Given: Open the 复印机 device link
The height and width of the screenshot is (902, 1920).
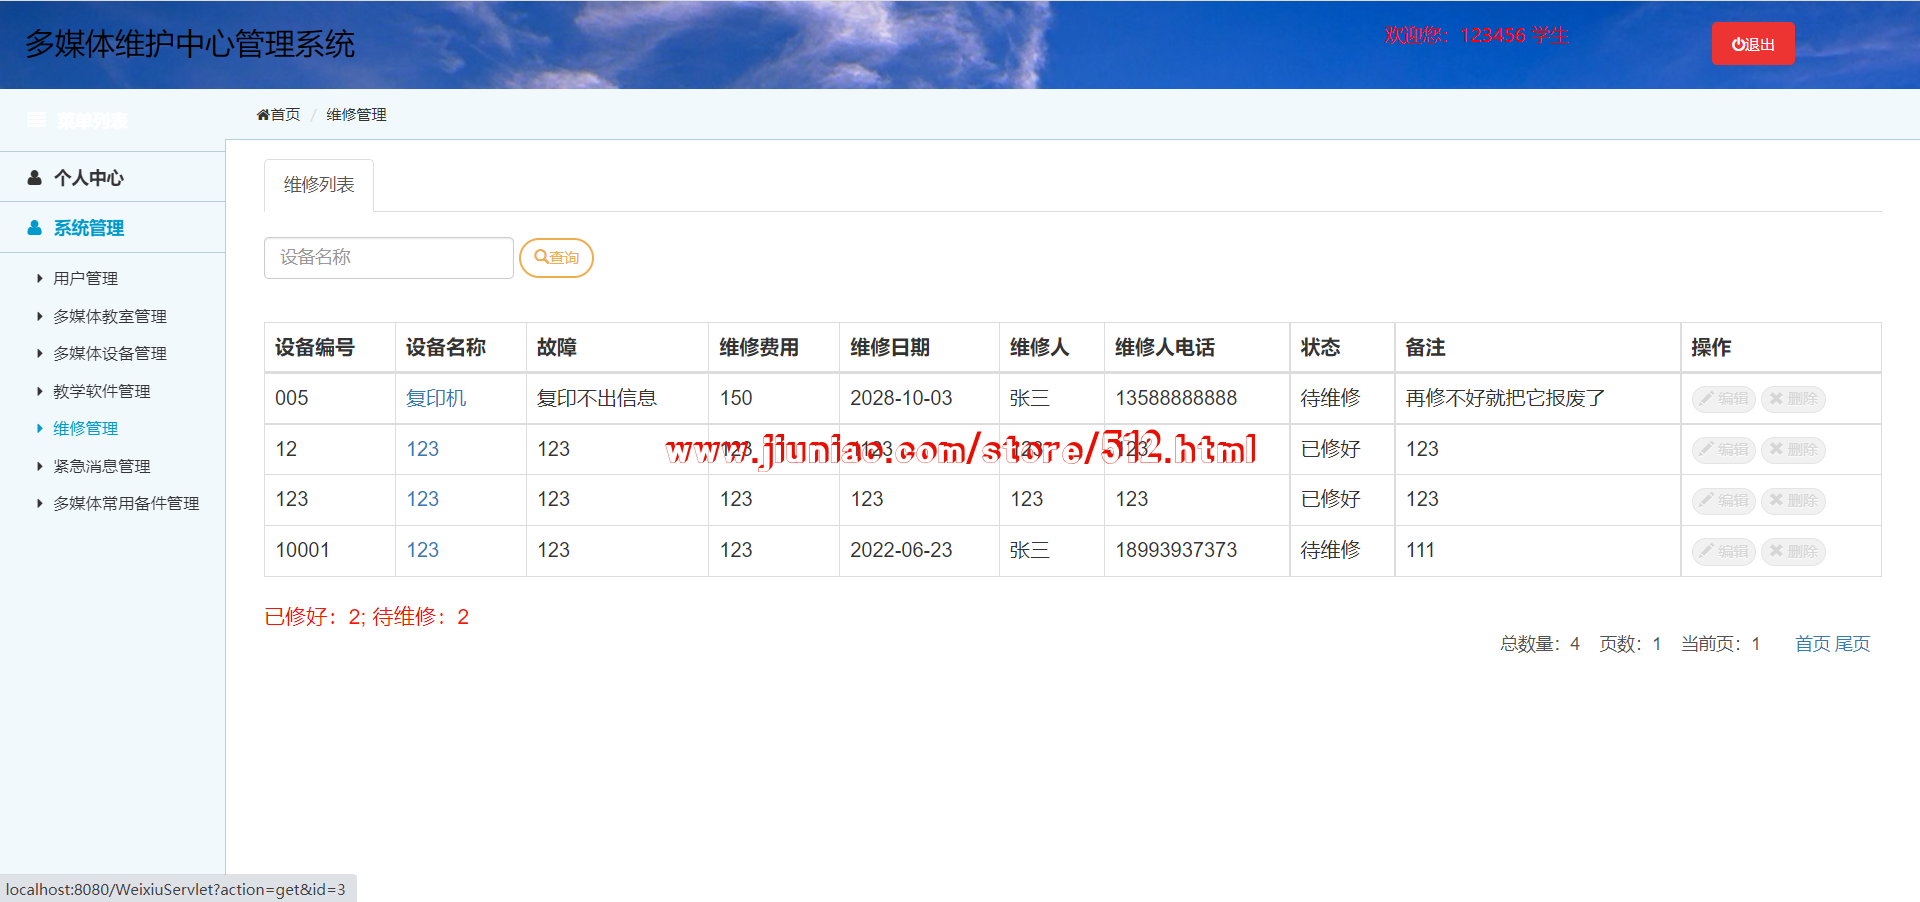Looking at the screenshot, I should (436, 398).
